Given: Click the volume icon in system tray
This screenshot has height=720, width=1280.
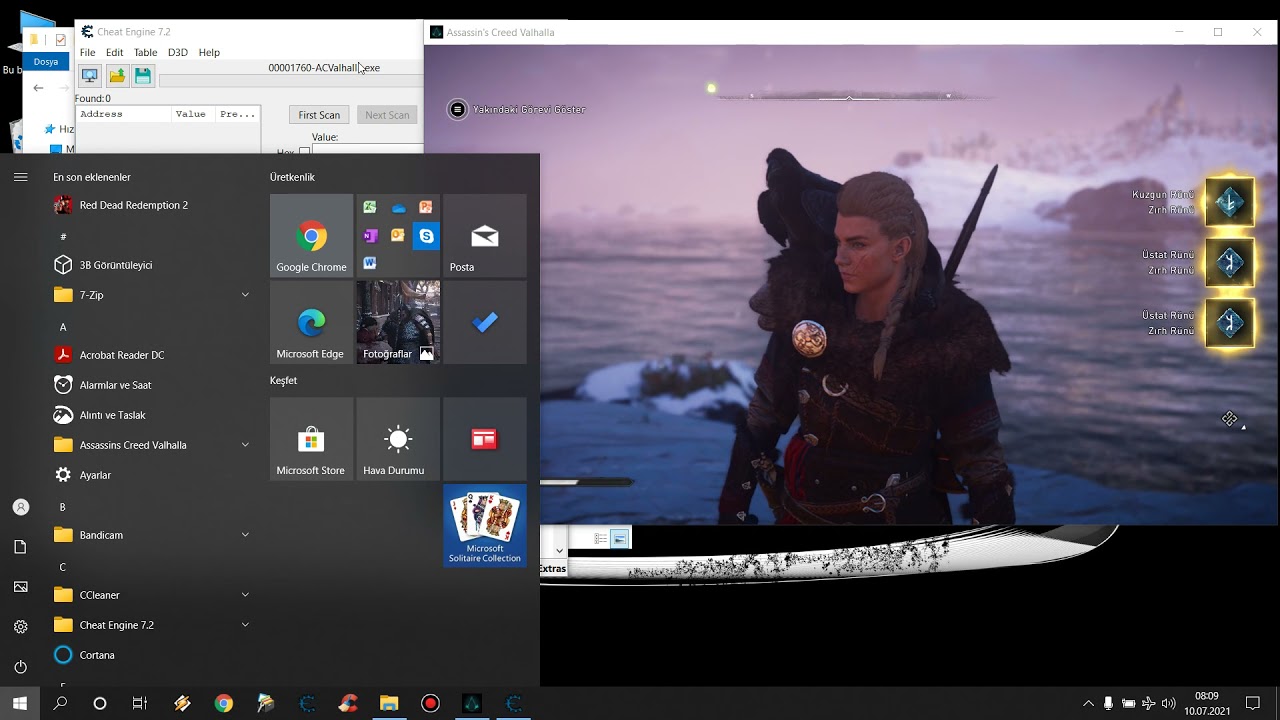Looking at the screenshot, I should click(1168, 704).
